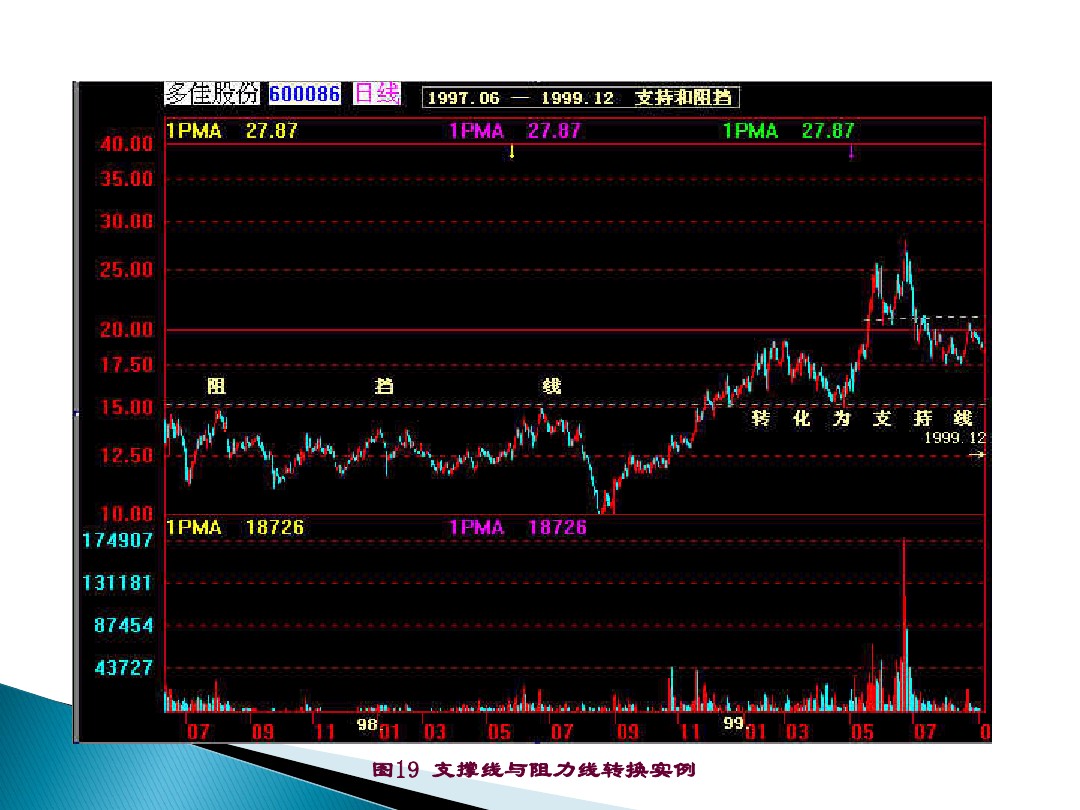1080x810 pixels.
Task: Click the right arrow below 1999.12
Action: [977, 455]
